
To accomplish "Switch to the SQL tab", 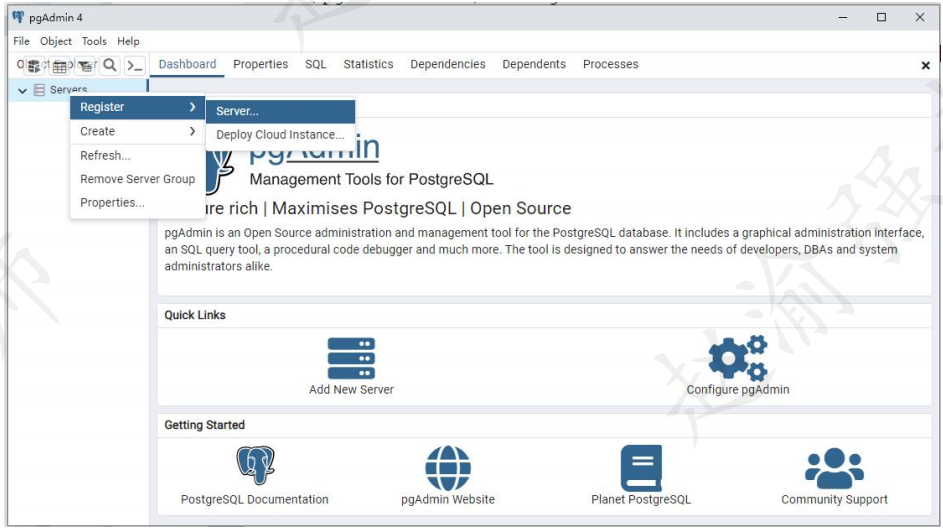I will (316, 64).
